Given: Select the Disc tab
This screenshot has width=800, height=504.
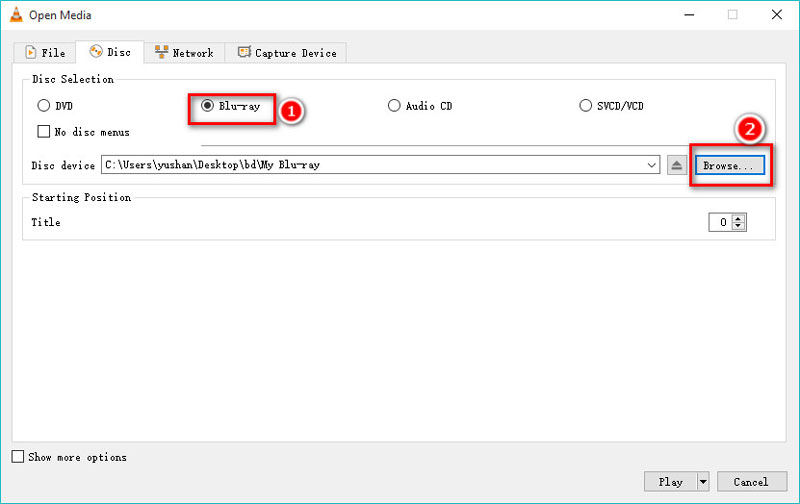Looking at the screenshot, I should pos(110,52).
